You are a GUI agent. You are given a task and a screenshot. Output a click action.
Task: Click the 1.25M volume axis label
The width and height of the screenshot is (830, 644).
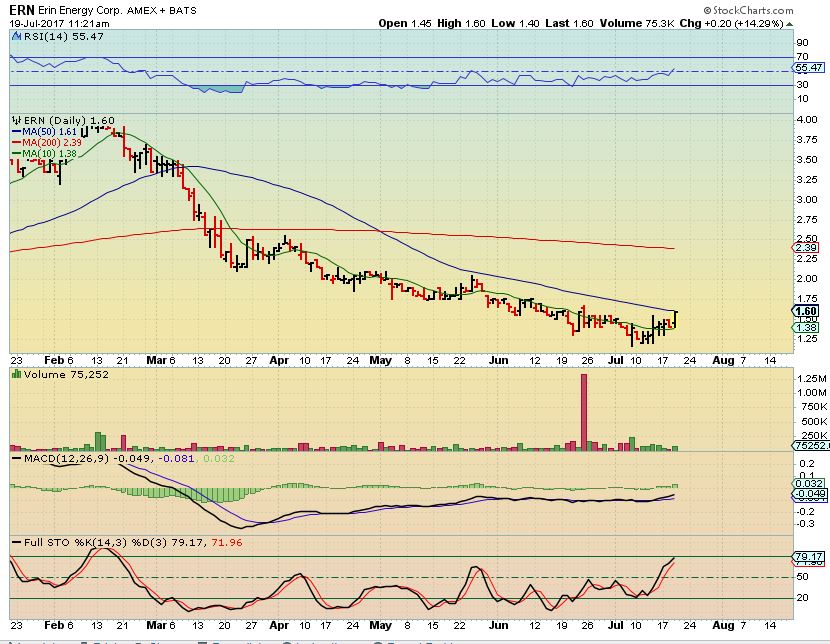[x=811, y=379]
